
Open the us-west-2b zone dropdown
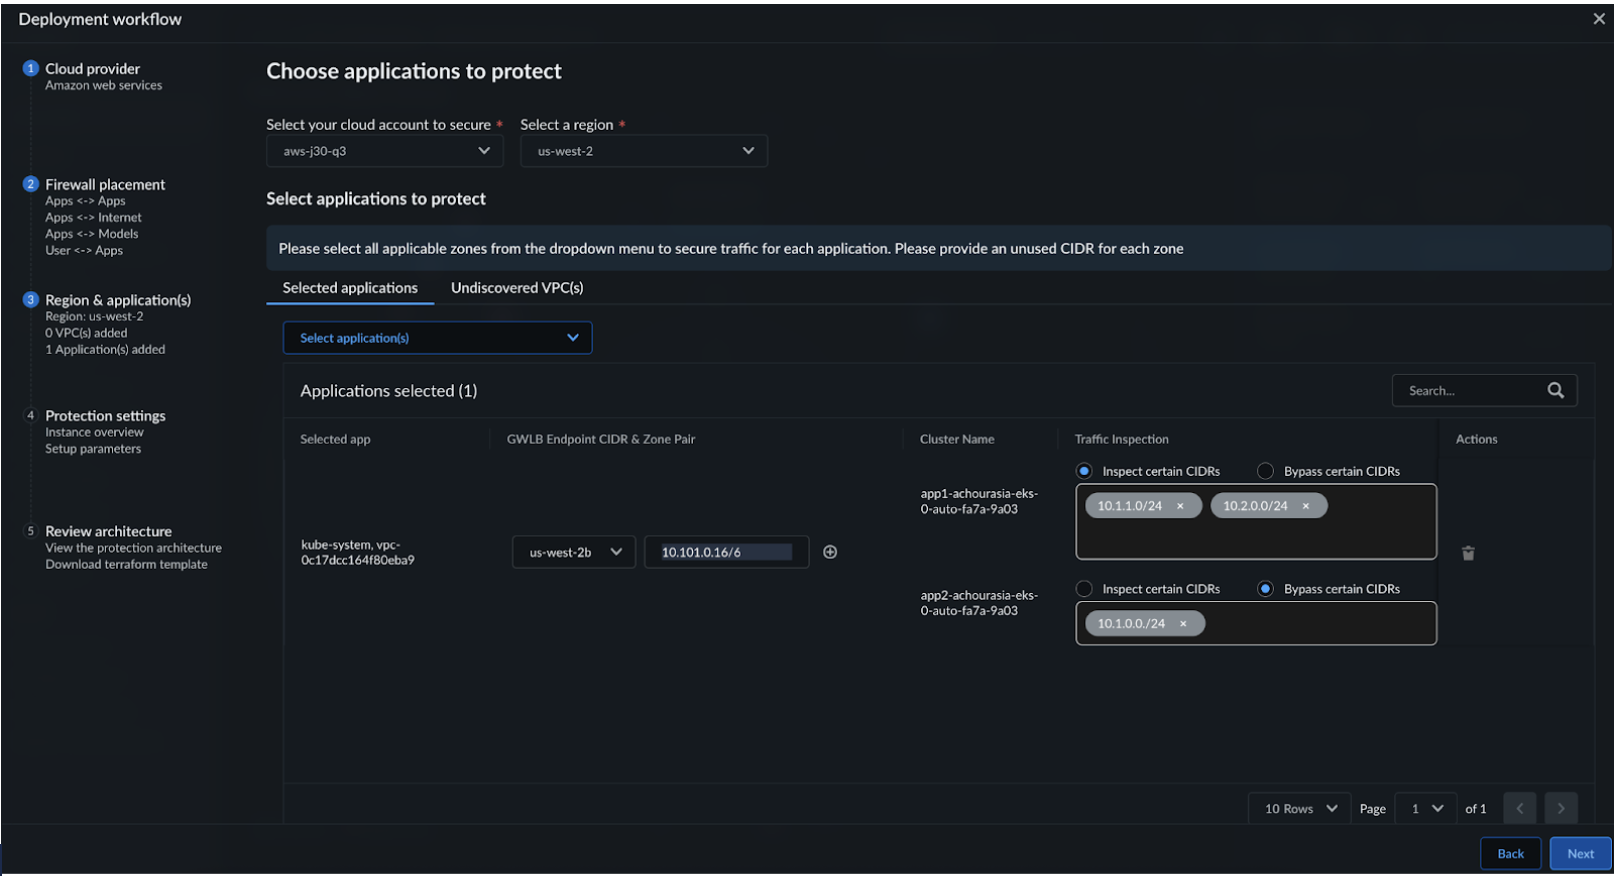(574, 552)
